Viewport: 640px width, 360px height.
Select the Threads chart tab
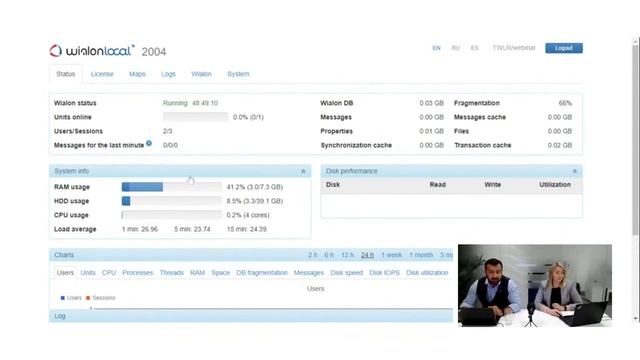171,273
